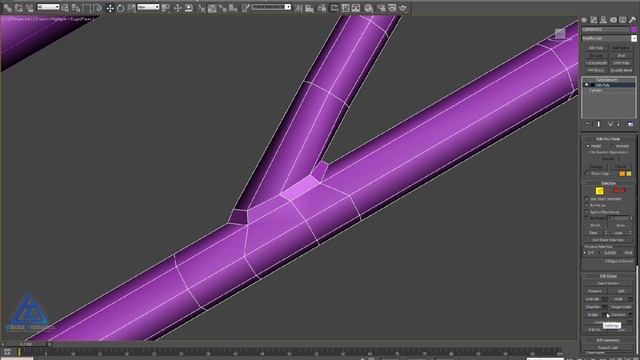640x360 pixels.
Task: Click the Connect edges button
Action: coord(618,315)
